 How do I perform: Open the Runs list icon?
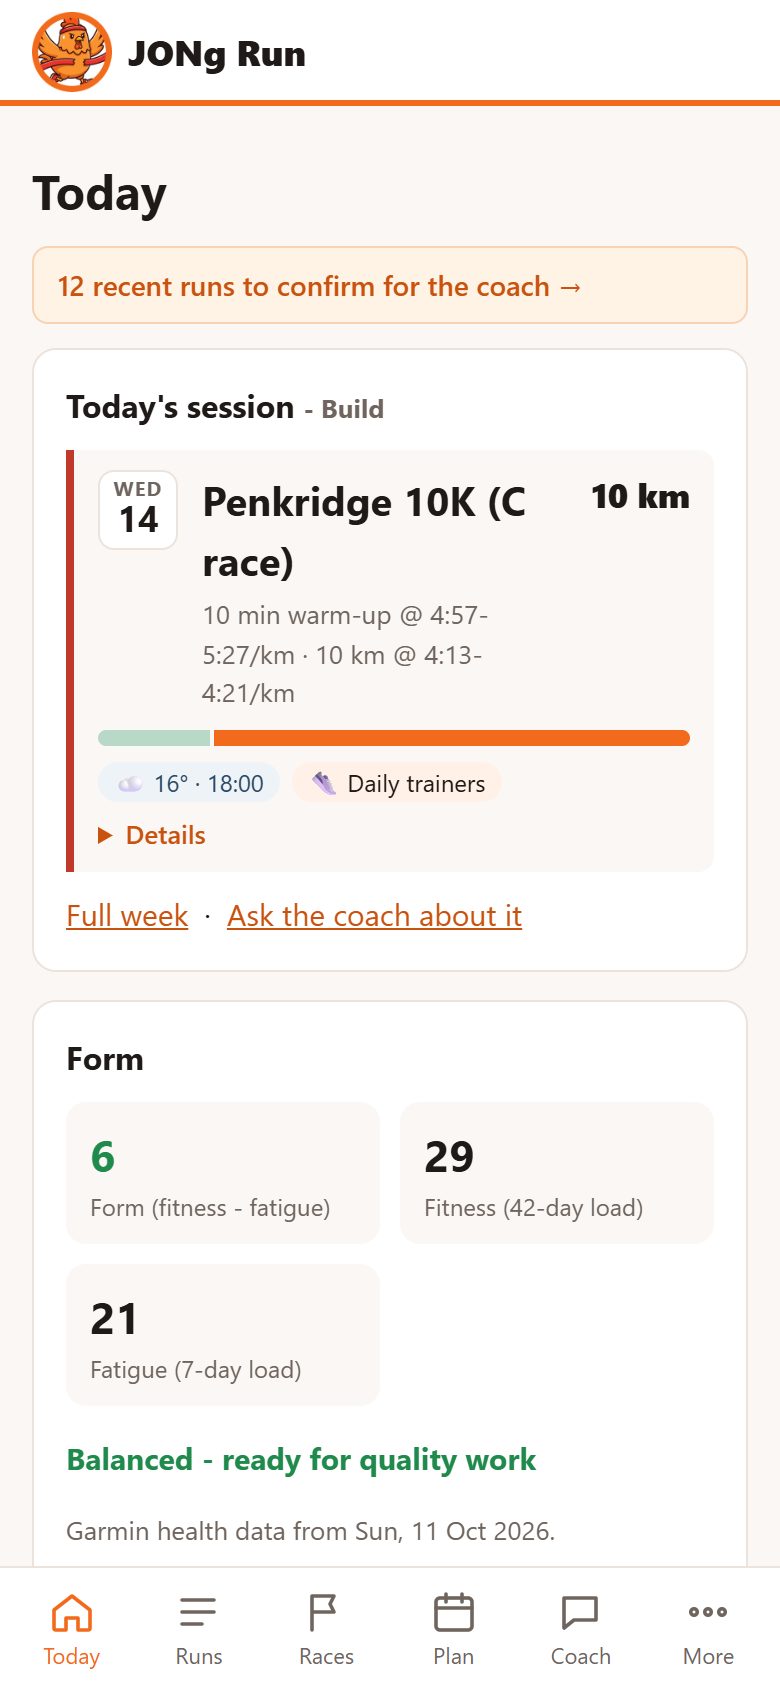198,1612
